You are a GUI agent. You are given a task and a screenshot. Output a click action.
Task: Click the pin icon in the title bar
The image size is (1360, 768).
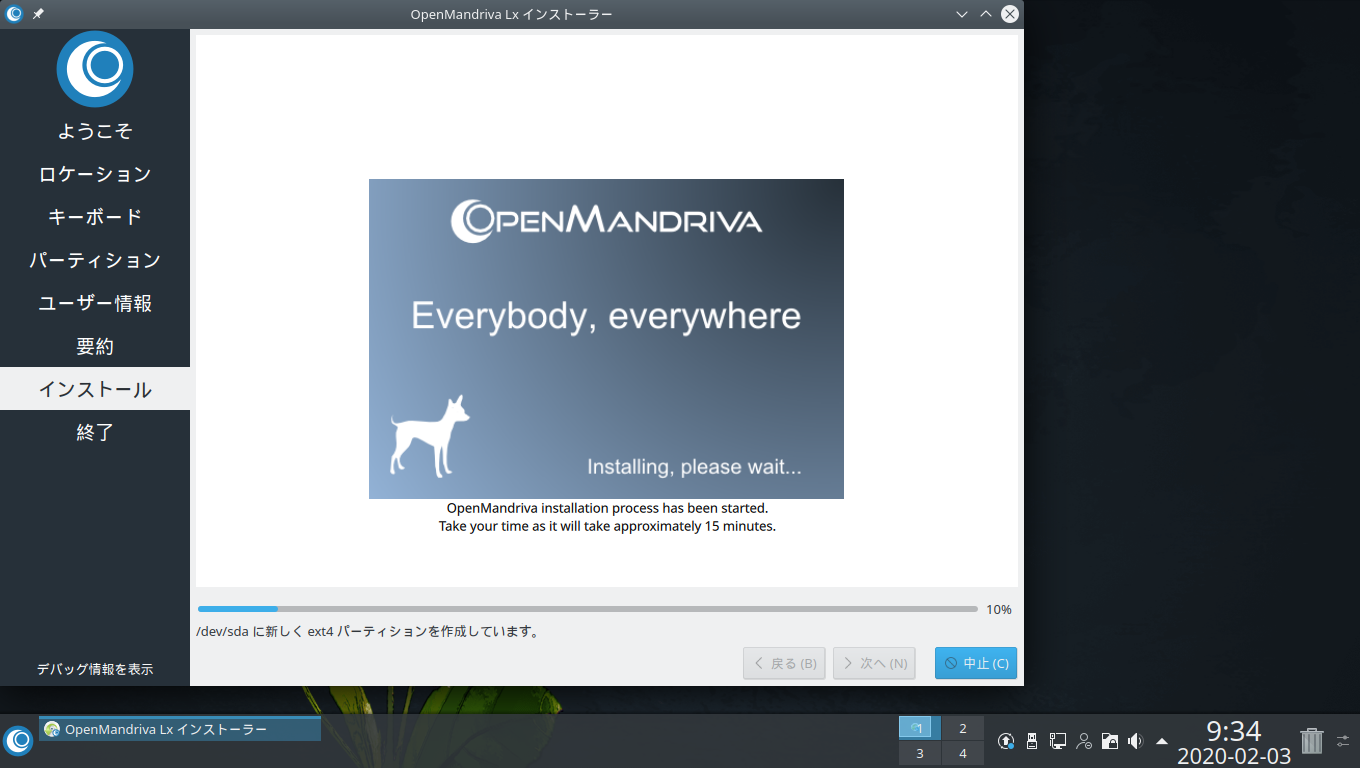[38, 14]
